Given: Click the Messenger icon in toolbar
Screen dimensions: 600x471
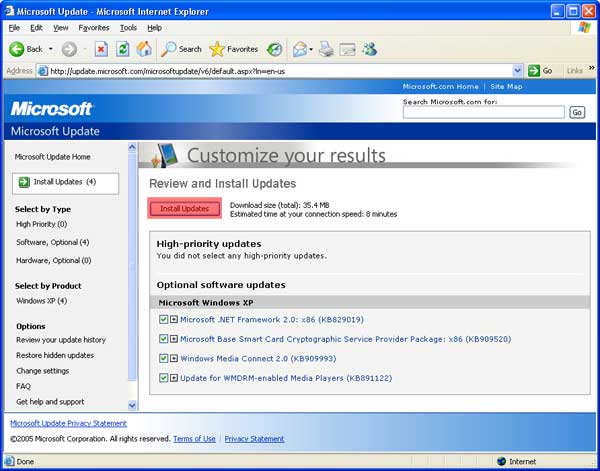Looking at the screenshot, I should tap(370, 49).
